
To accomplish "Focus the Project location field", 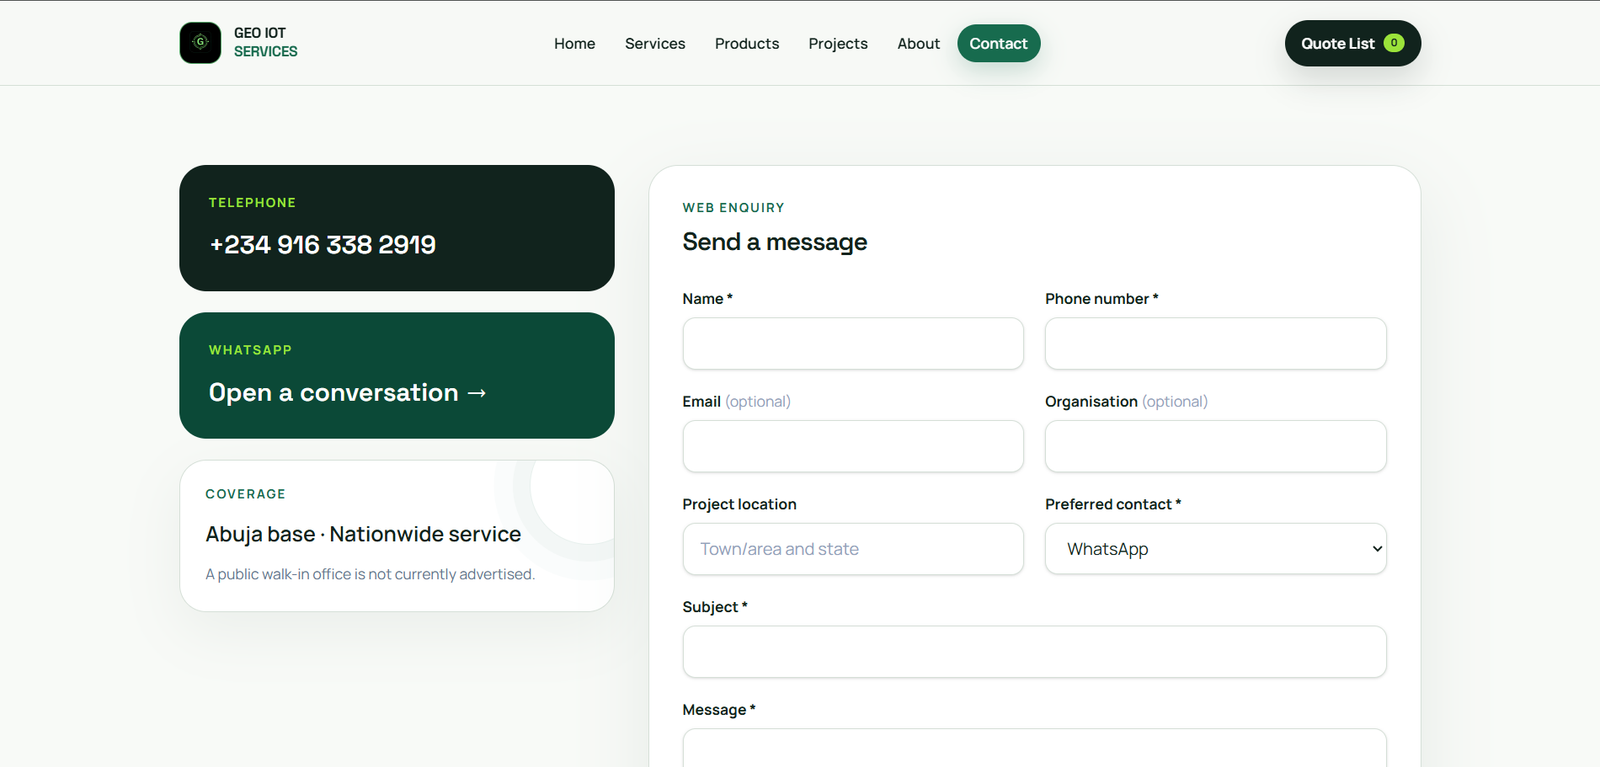I will (853, 549).
